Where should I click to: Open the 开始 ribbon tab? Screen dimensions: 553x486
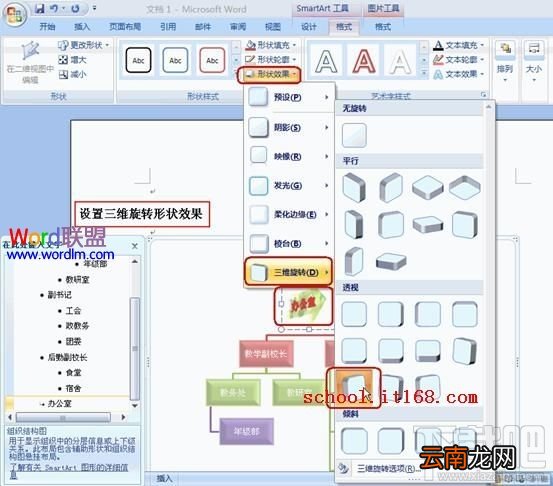pyautogui.click(x=47, y=26)
